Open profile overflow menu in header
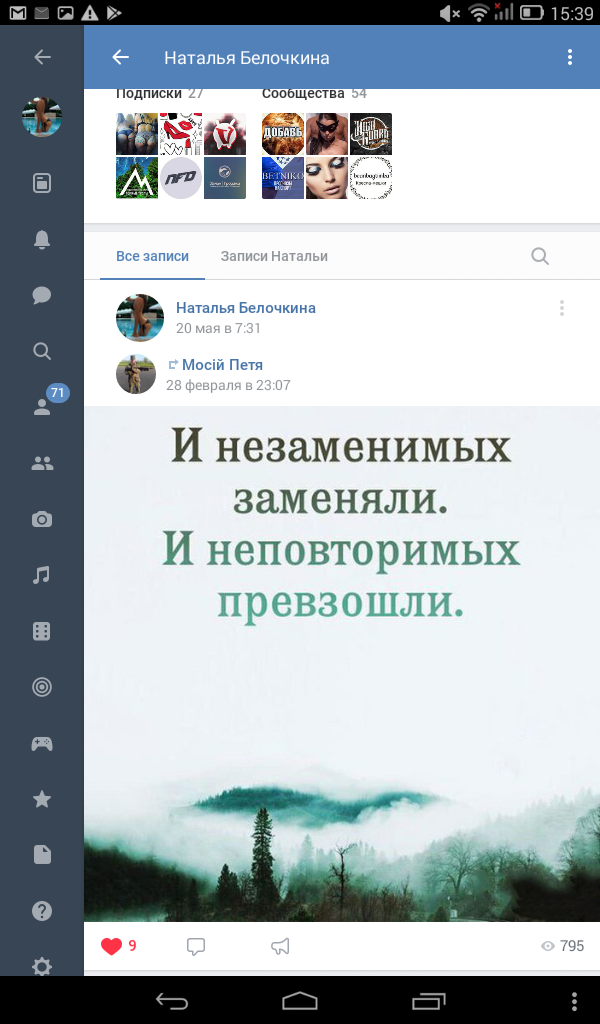Screen dimensions: 600x1024 tap(570, 57)
